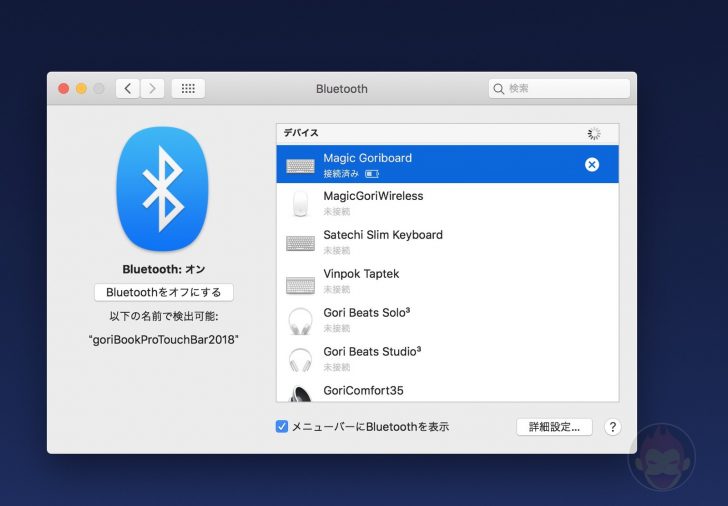Minimize the window with yellow button
The height and width of the screenshot is (506, 728).
(x=81, y=88)
